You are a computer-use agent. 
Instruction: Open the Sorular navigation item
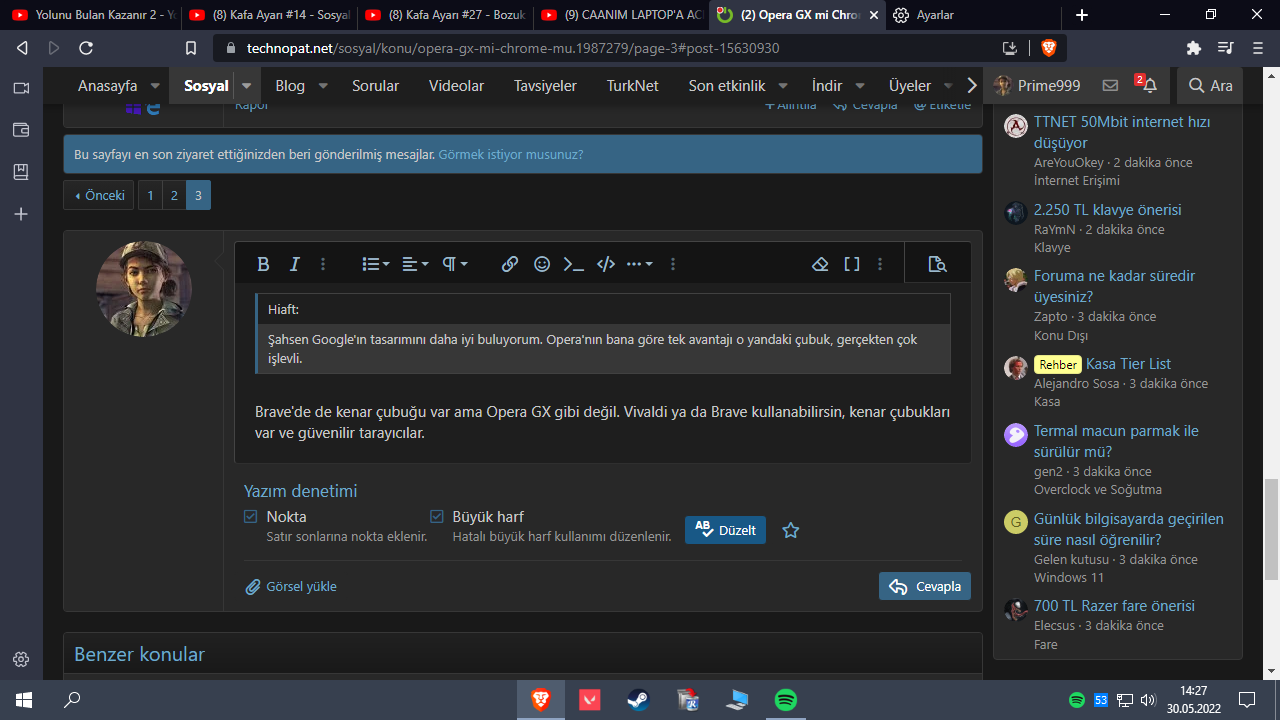point(375,86)
